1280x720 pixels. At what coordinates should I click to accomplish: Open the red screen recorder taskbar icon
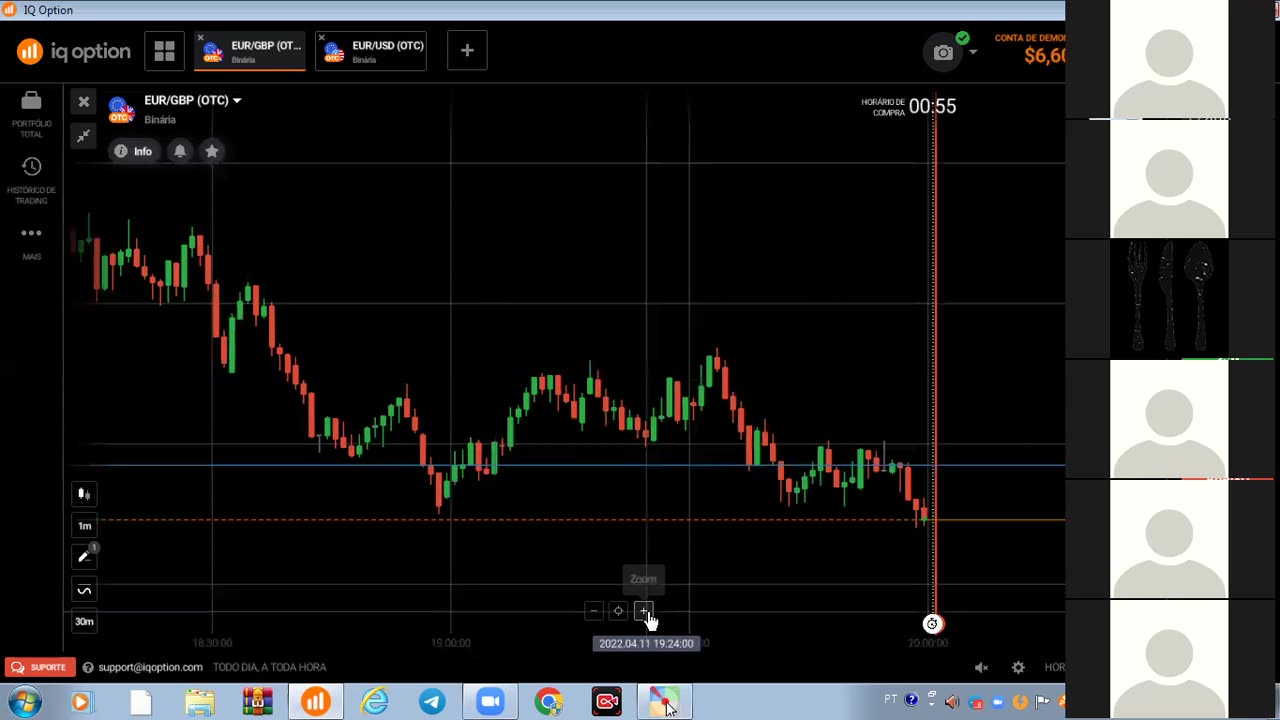tap(607, 703)
